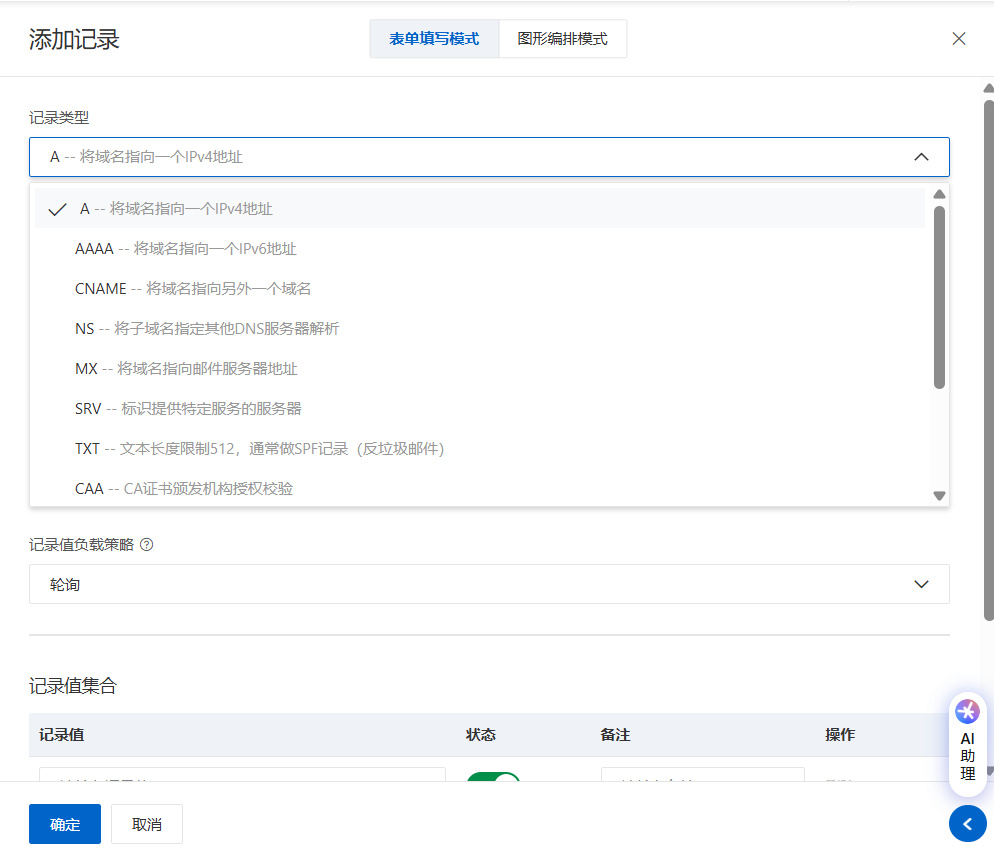This screenshot has height=855, width=994.
Task: Click the checkmark beside A record
Action: point(58,209)
